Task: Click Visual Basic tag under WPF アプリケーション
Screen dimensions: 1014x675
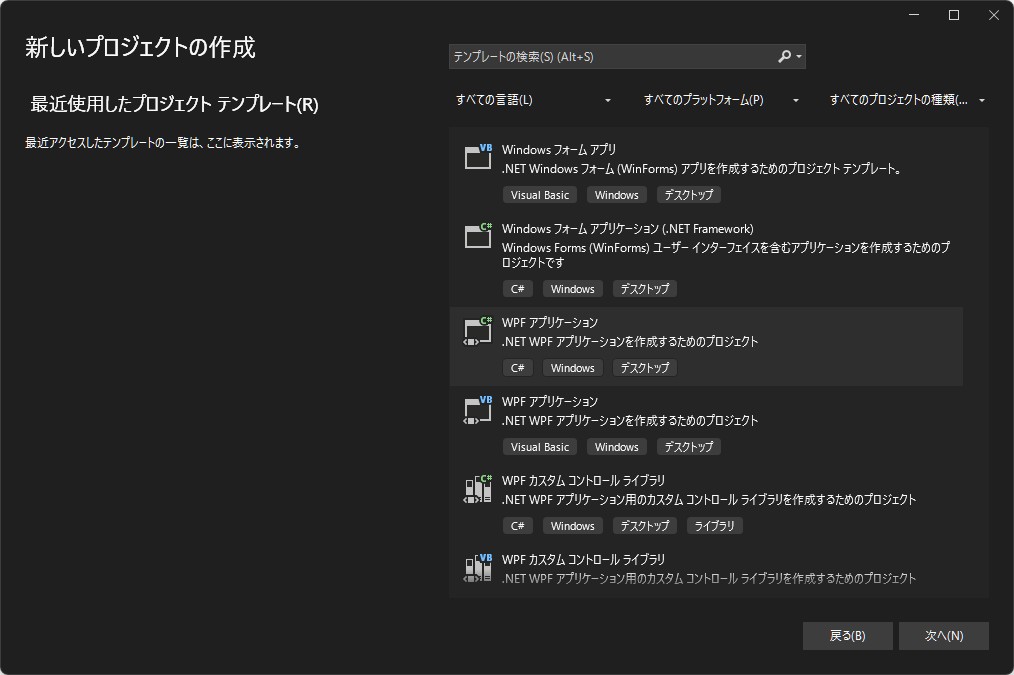Action: point(540,447)
